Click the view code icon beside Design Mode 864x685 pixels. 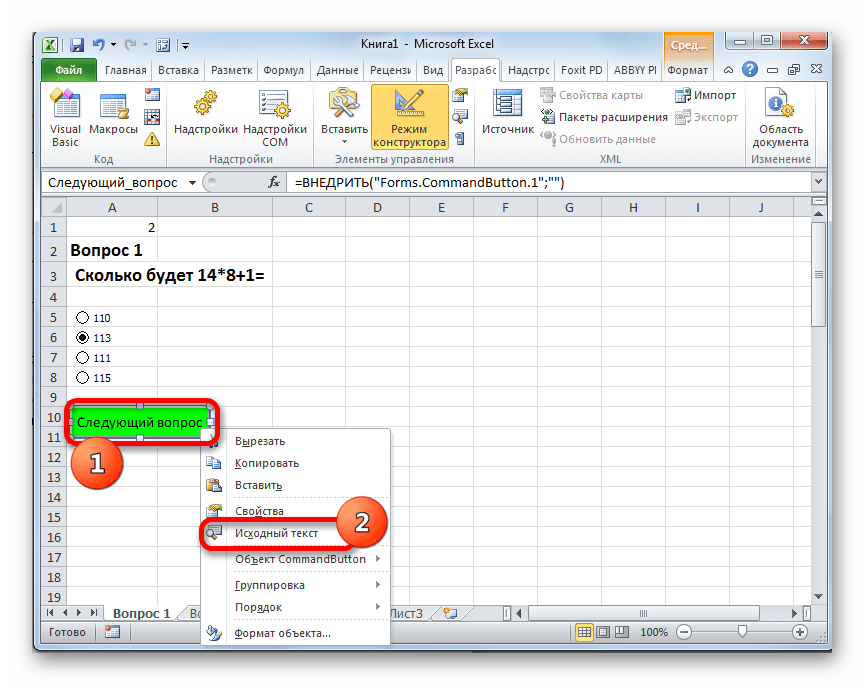click(460, 116)
